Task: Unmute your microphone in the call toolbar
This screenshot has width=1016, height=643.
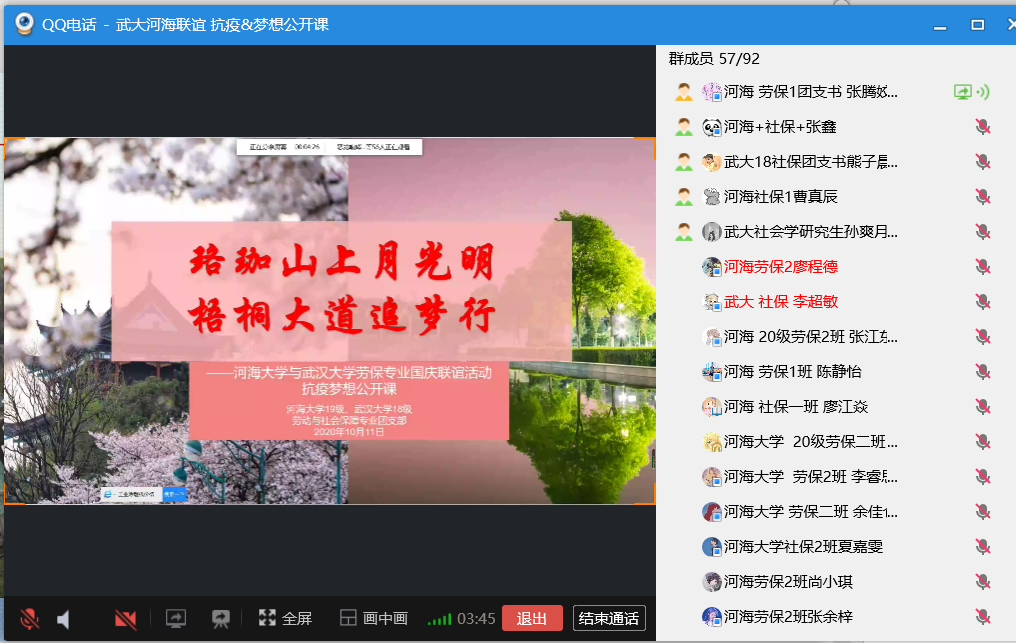Action: pos(30,619)
